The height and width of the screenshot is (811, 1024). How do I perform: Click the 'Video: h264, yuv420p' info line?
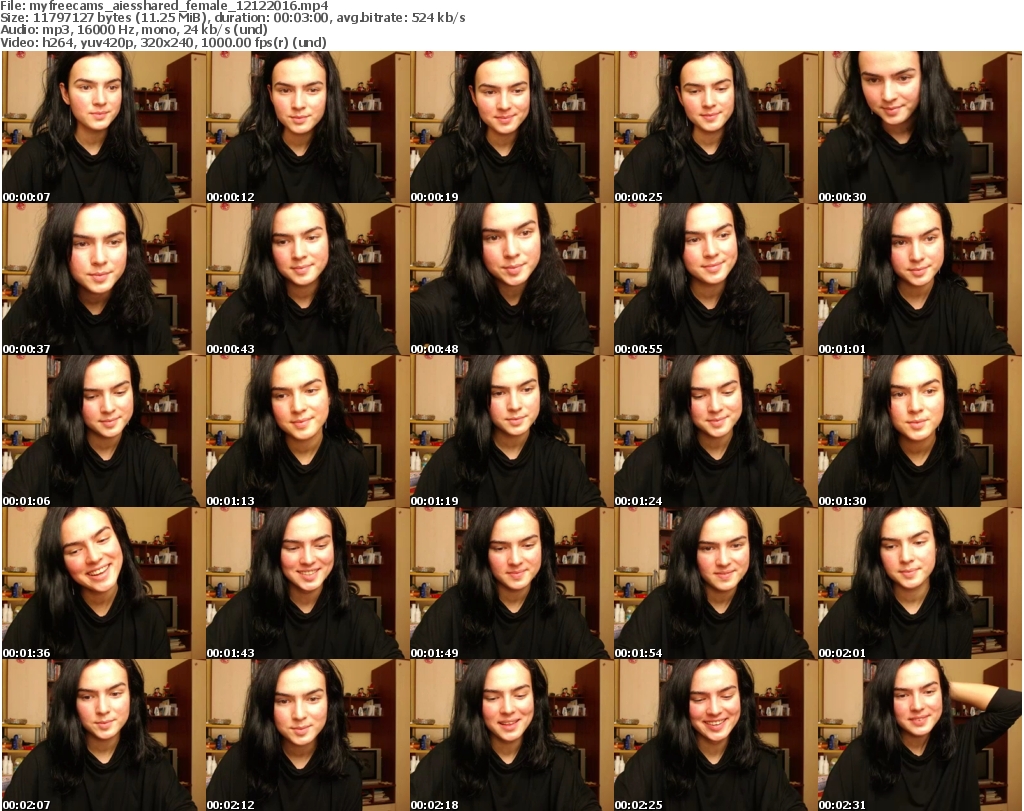[x=163, y=42]
